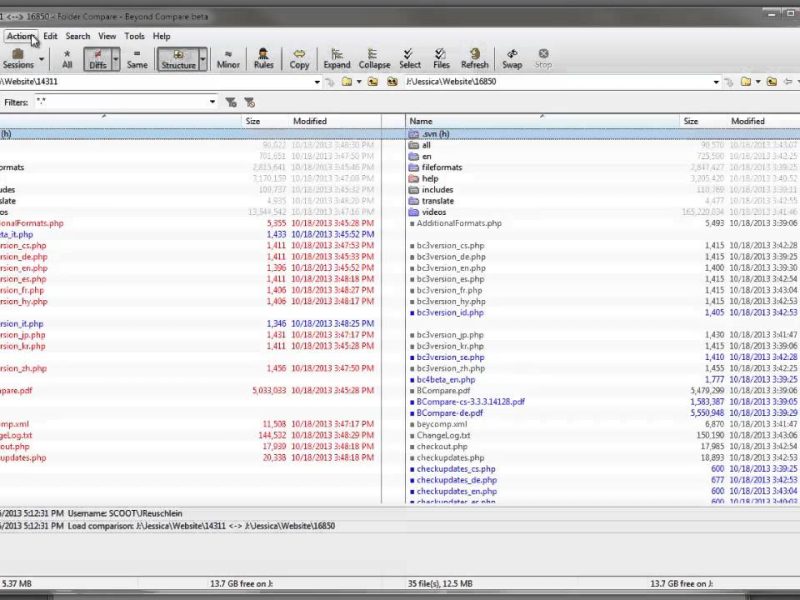The width and height of the screenshot is (800, 600).
Task: Click the left pane browse folder icon
Action: click(347, 82)
